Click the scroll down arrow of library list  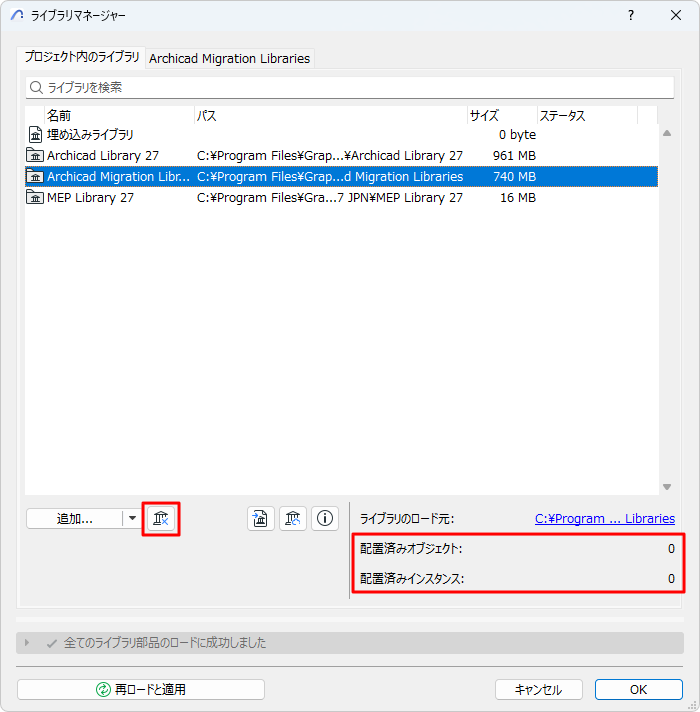667,487
